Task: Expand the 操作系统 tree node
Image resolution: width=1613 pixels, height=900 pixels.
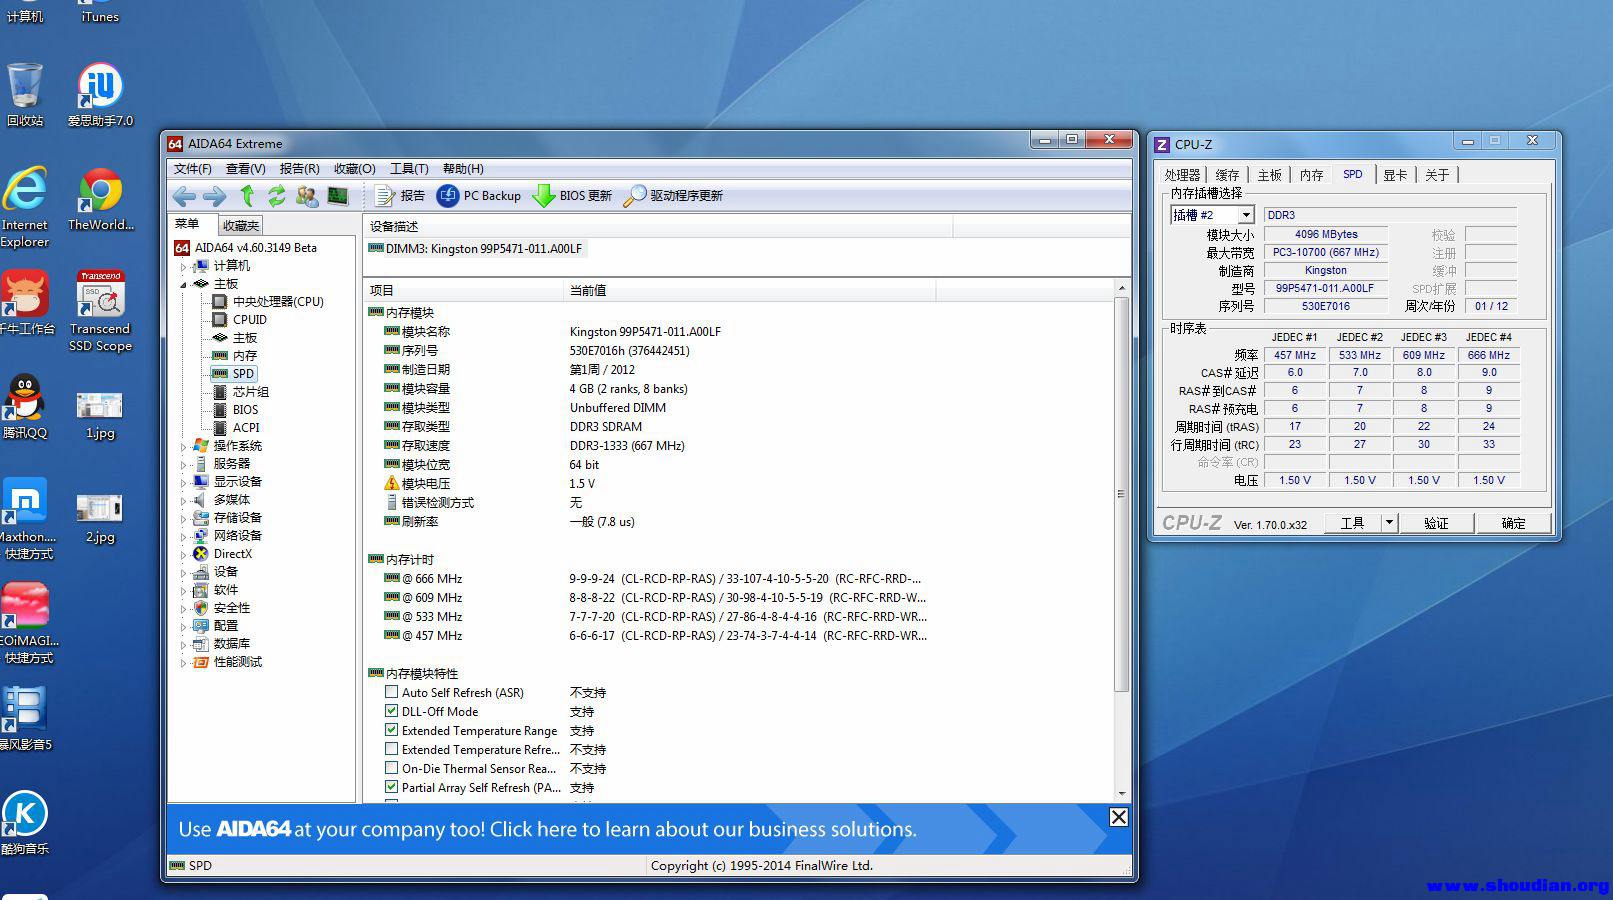Action: coord(183,446)
